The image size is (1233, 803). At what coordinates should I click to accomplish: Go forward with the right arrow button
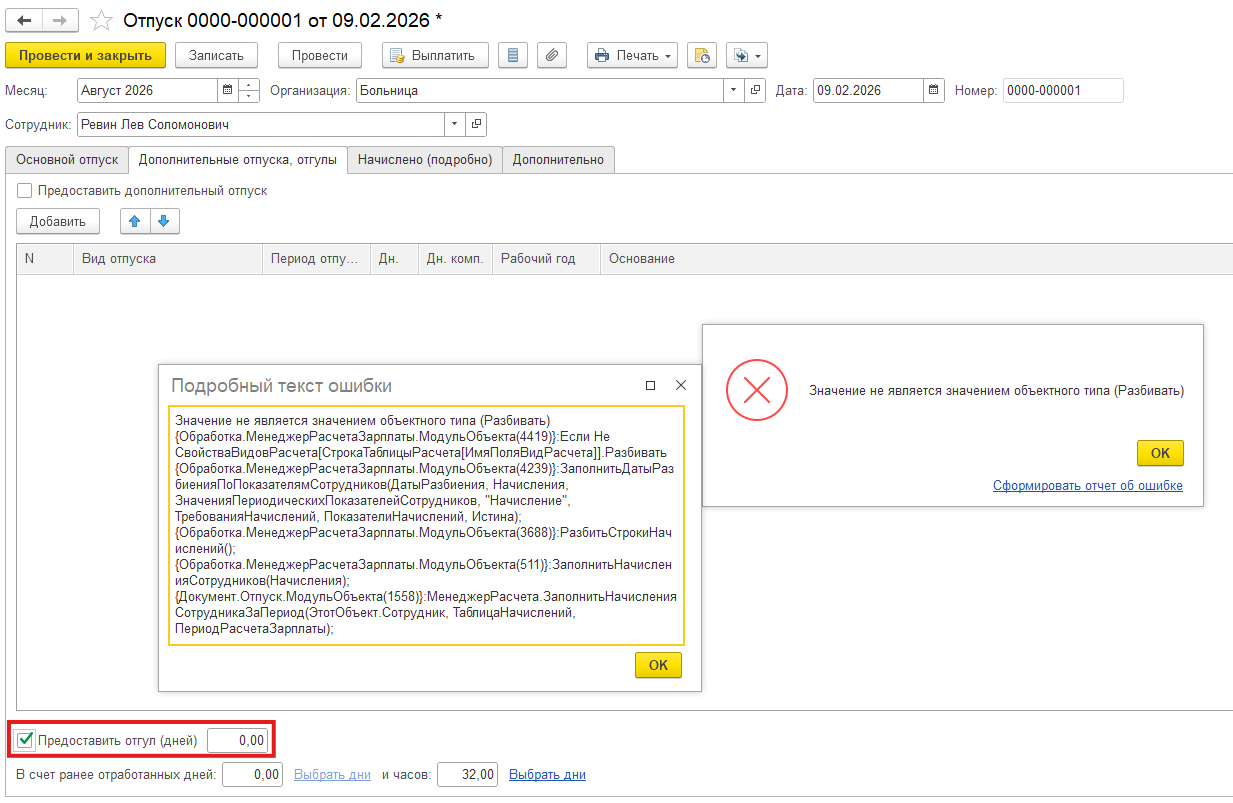tap(60, 19)
